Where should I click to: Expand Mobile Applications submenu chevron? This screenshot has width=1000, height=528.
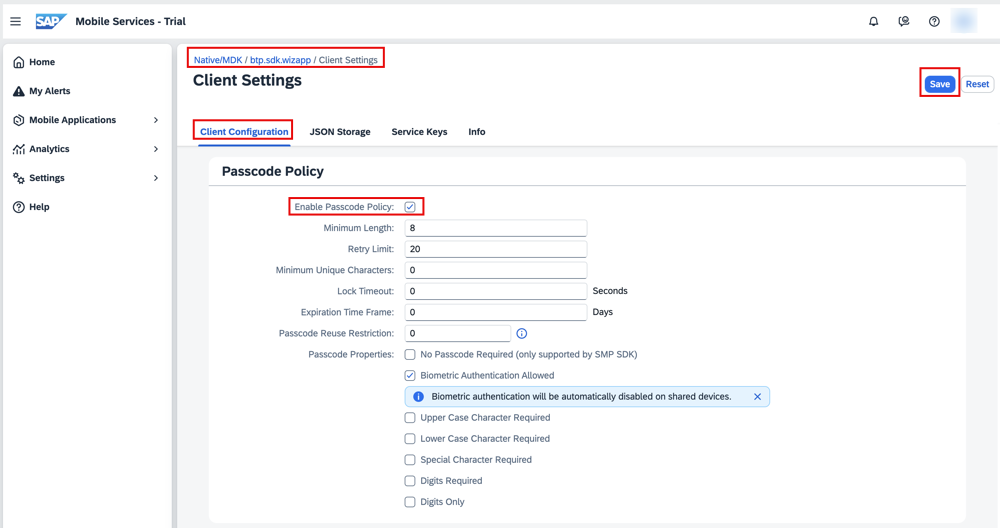click(156, 120)
